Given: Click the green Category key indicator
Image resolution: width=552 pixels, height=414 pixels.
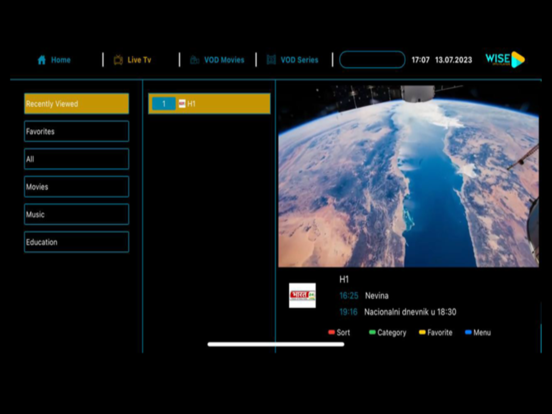Looking at the screenshot, I should tap(372, 332).
